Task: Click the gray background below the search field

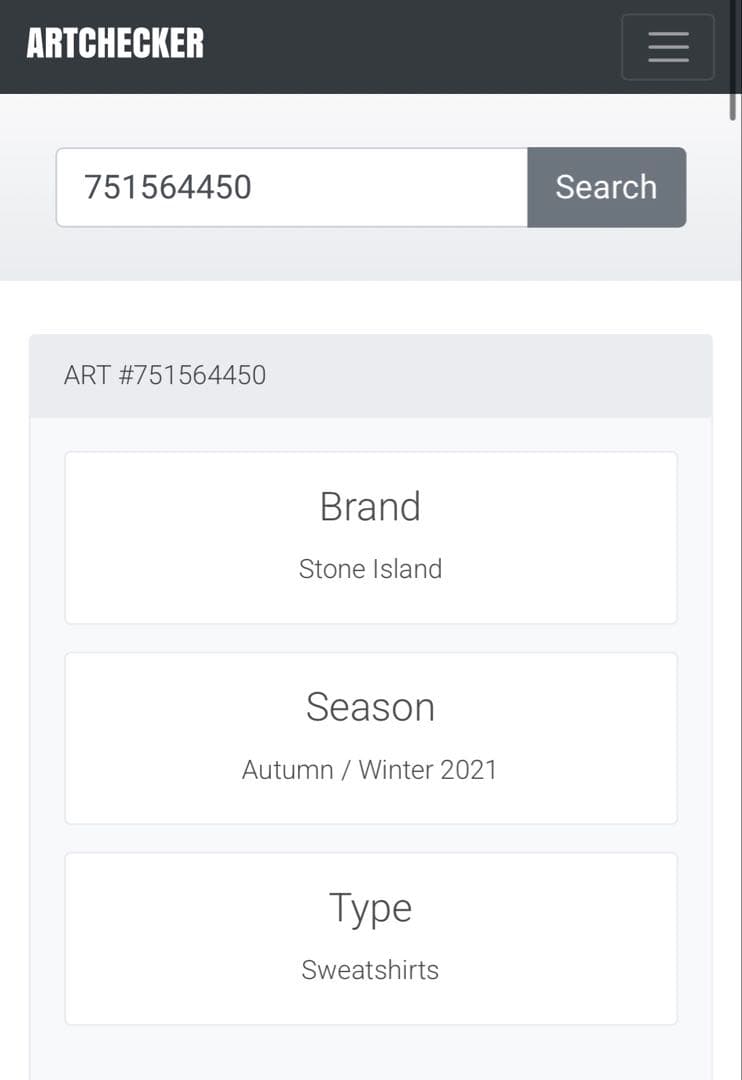Action: [x=370, y=255]
